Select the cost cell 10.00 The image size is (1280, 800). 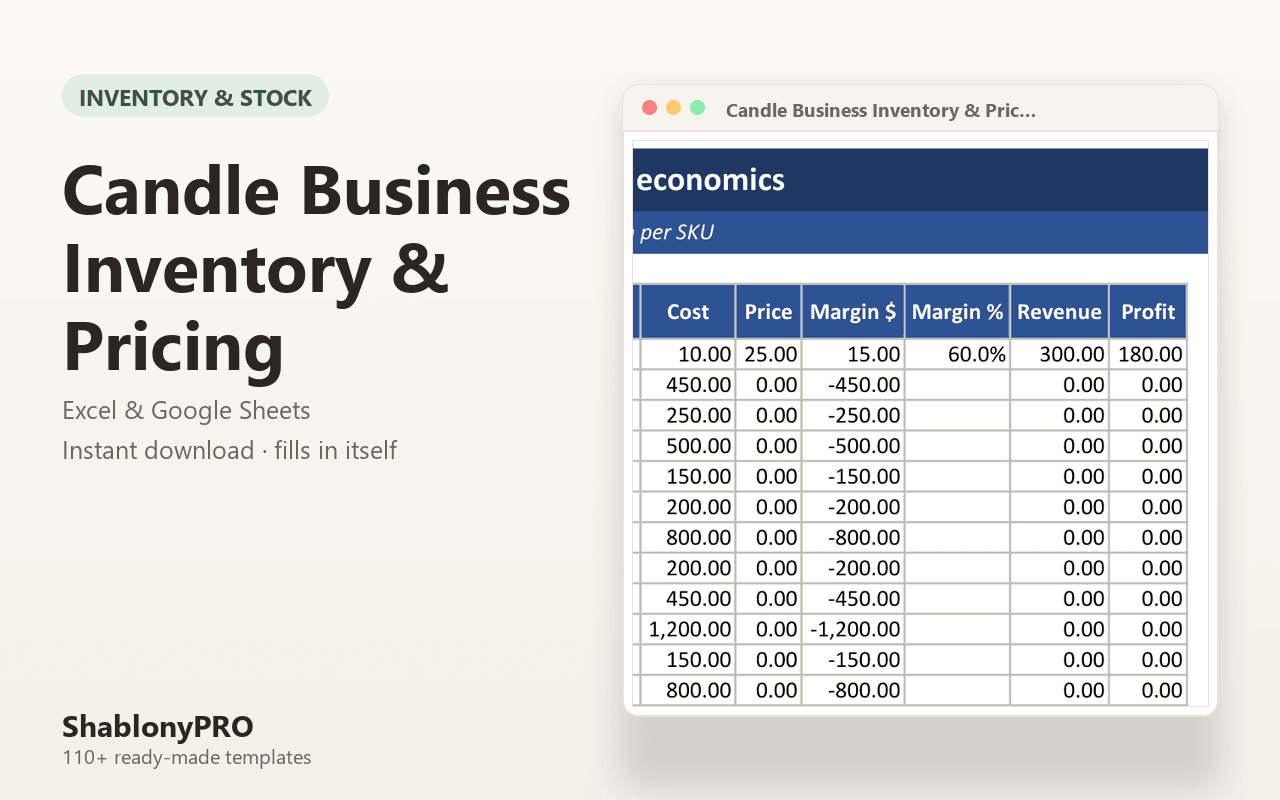688,354
